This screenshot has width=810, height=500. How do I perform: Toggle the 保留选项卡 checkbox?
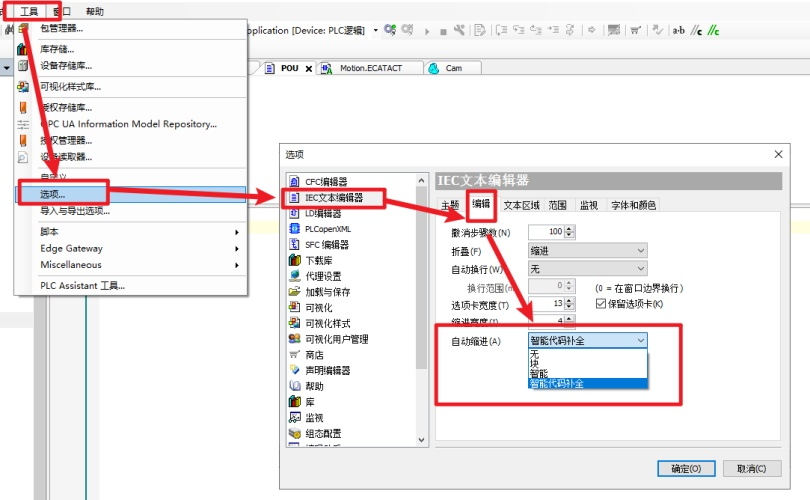pyautogui.click(x=601, y=304)
